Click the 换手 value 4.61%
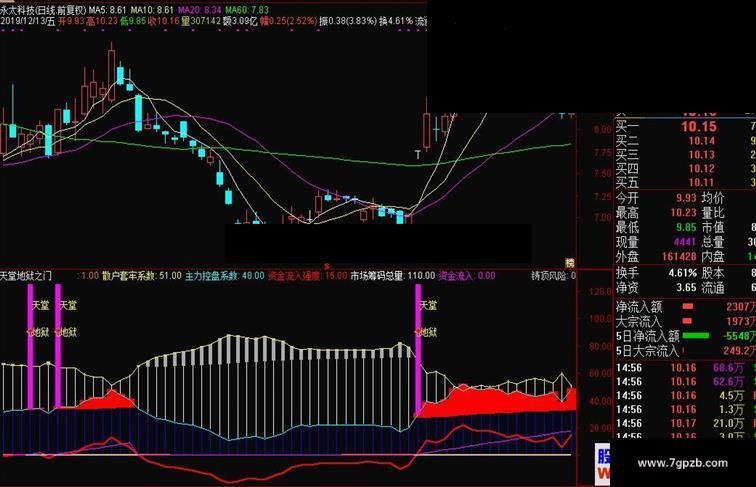The height and width of the screenshot is (487, 756). (x=682, y=273)
